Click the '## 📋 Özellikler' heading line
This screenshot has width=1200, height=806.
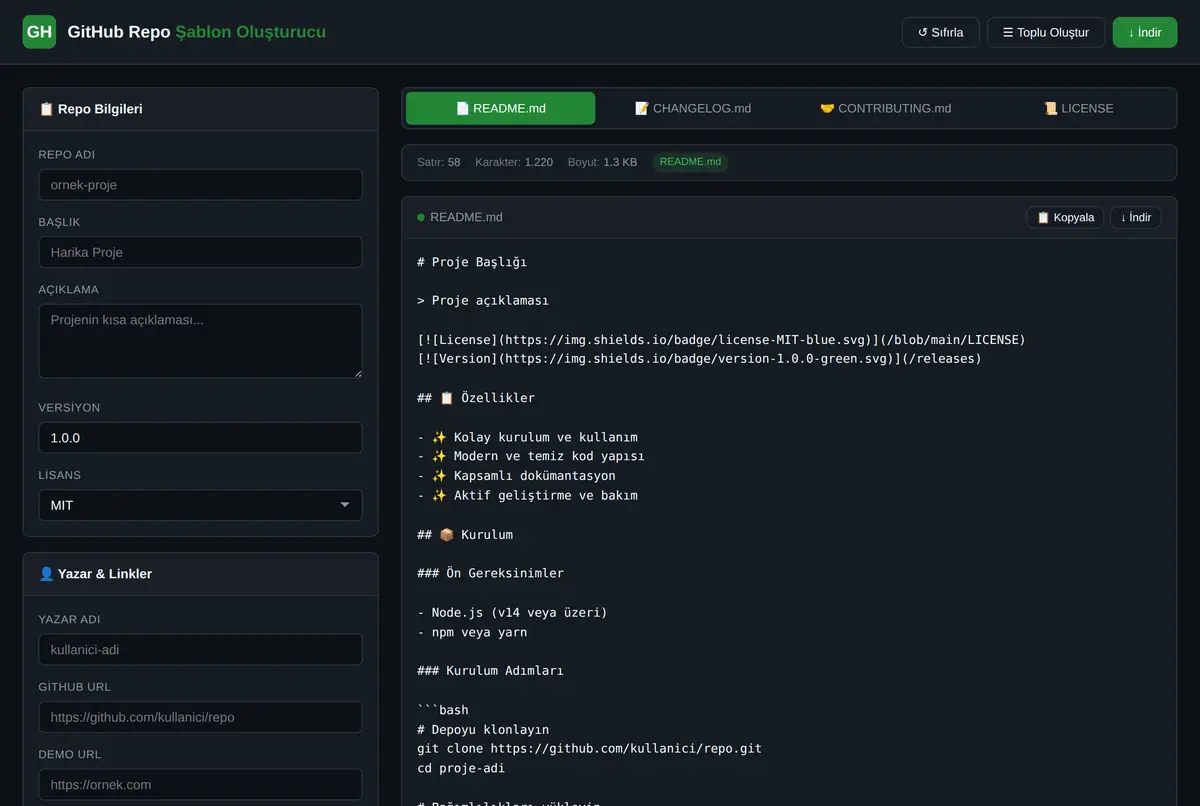click(x=476, y=398)
